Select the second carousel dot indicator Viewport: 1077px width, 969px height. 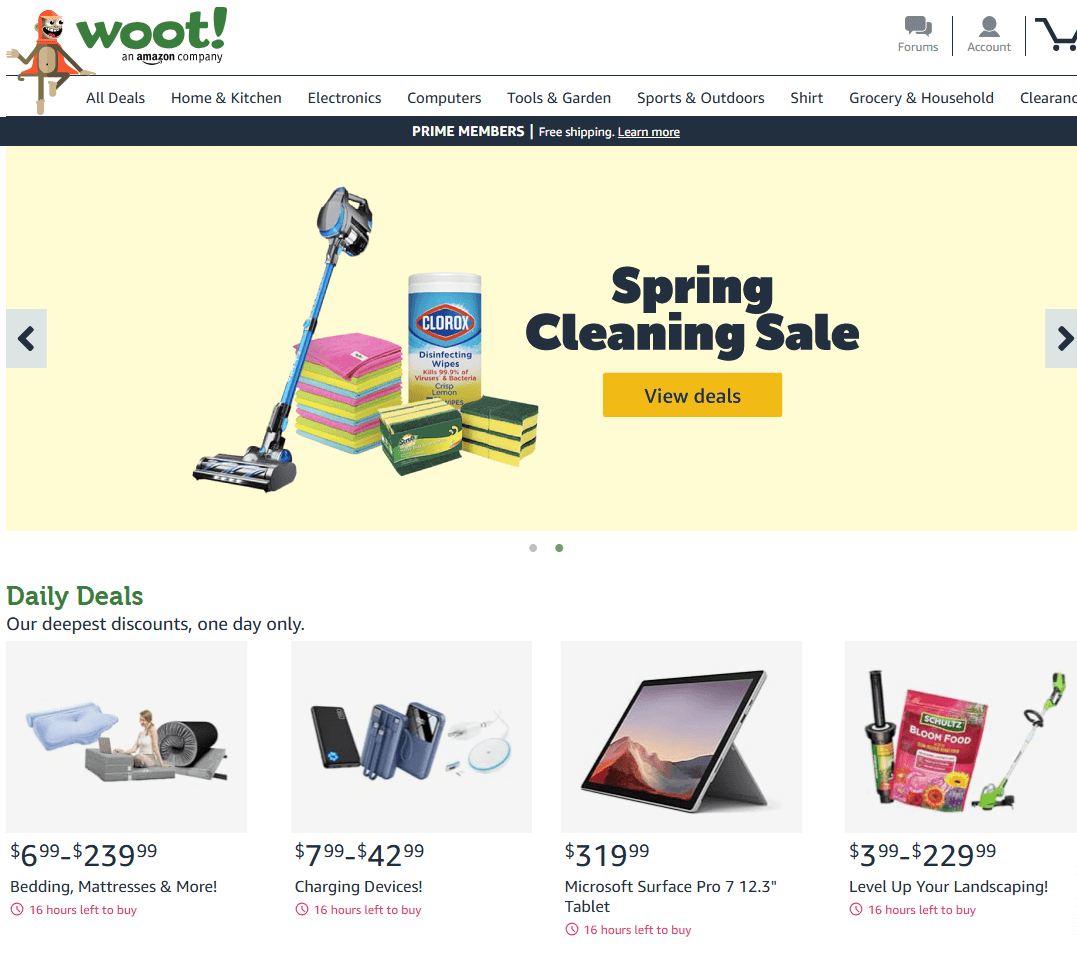click(x=559, y=548)
